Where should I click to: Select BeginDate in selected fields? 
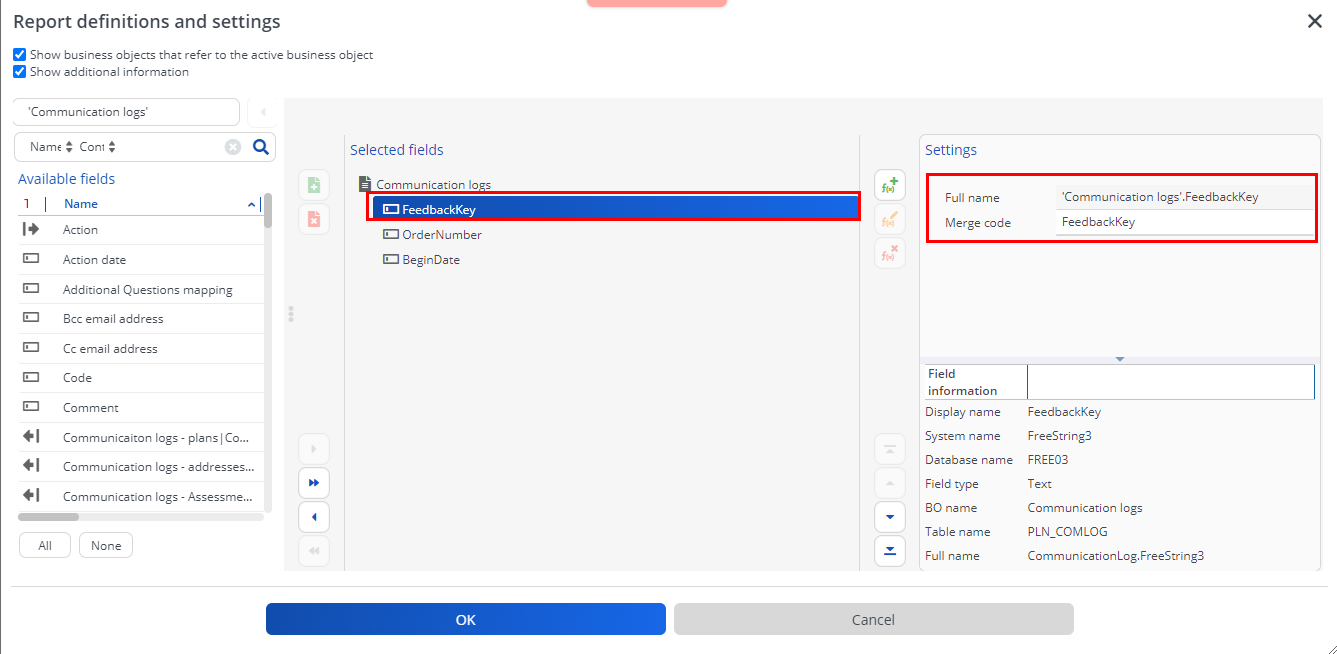click(x=431, y=259)
